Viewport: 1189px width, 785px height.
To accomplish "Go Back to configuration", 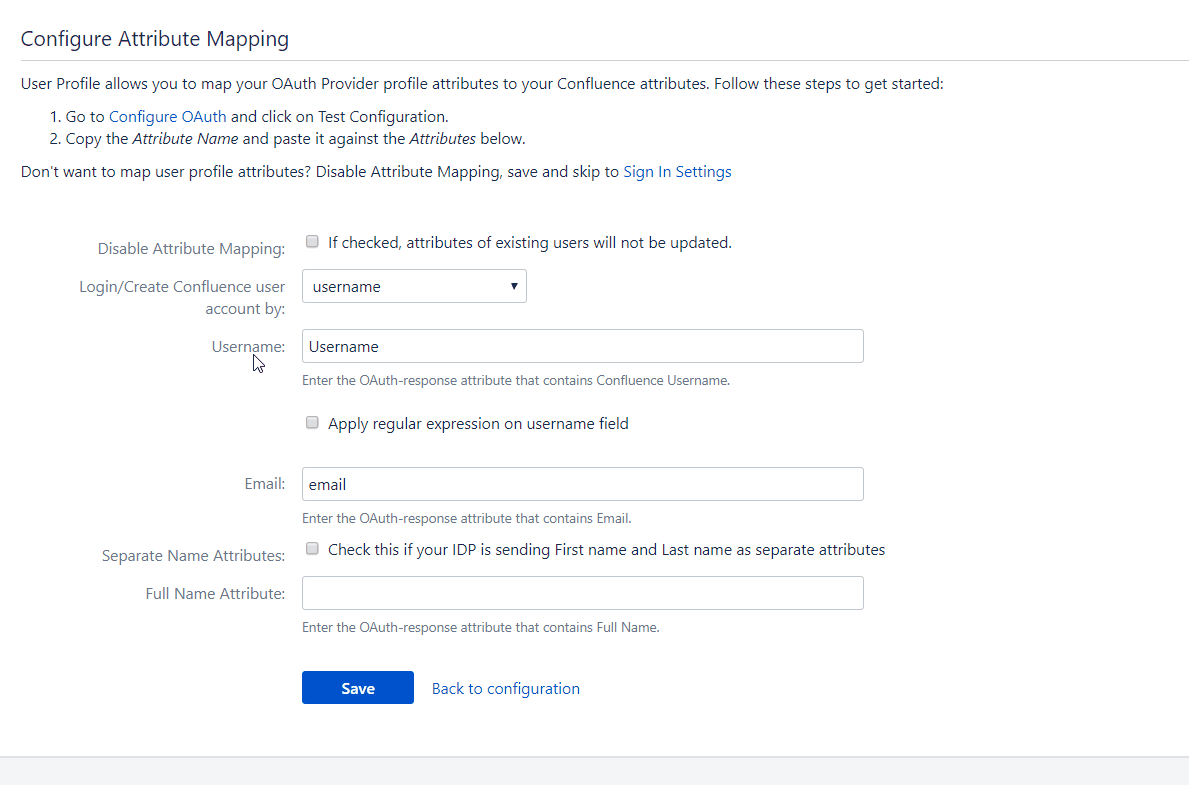I will click(x=506, y=689).
